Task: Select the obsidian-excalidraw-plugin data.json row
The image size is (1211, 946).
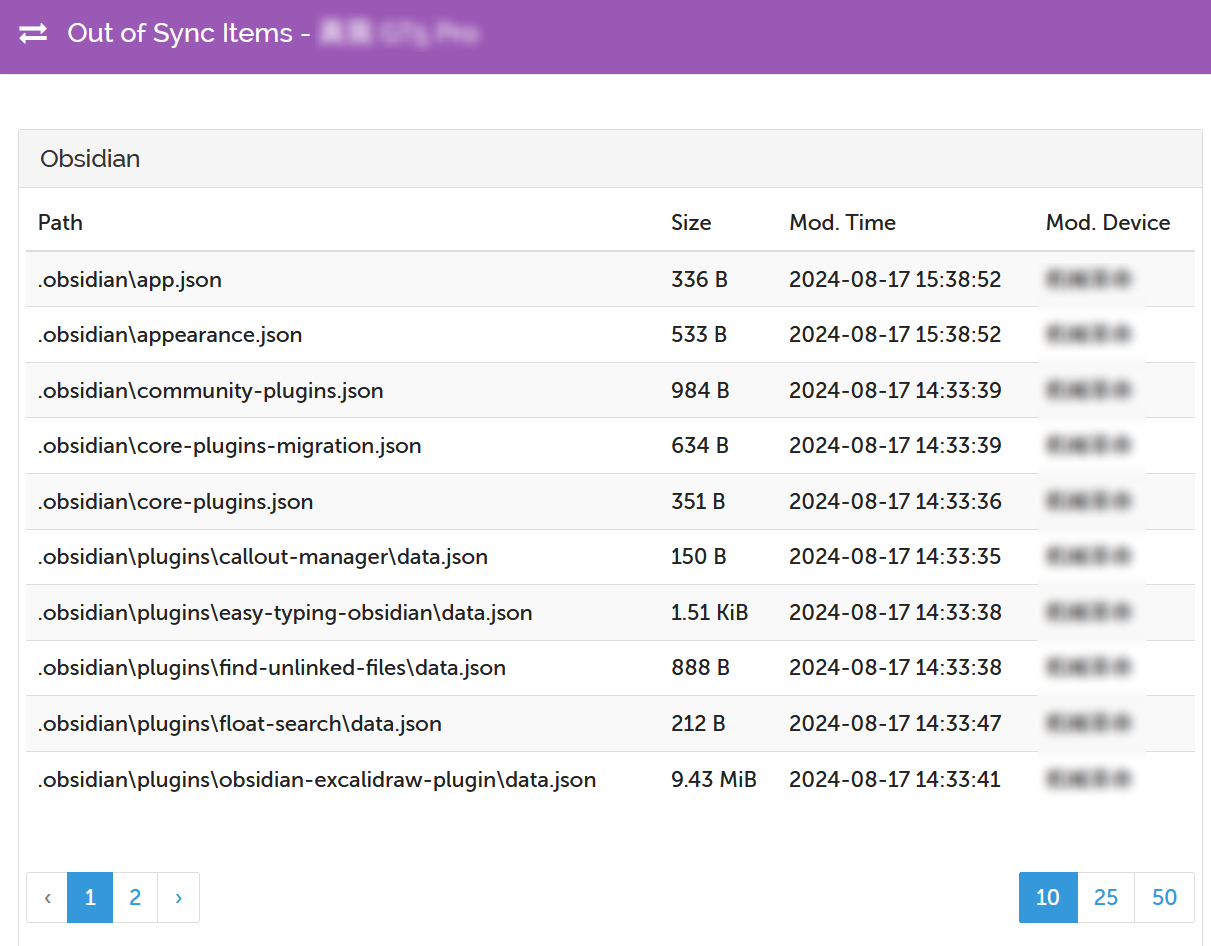Action: point(316,779)
